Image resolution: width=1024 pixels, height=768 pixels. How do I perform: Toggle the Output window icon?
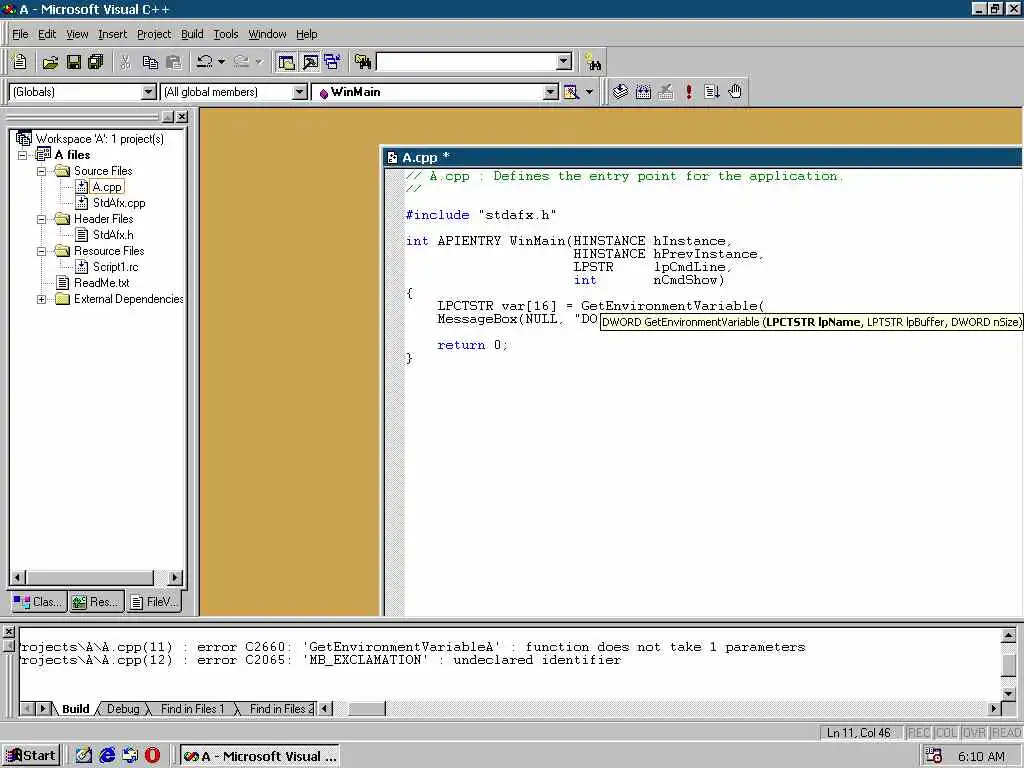(310, 62)
